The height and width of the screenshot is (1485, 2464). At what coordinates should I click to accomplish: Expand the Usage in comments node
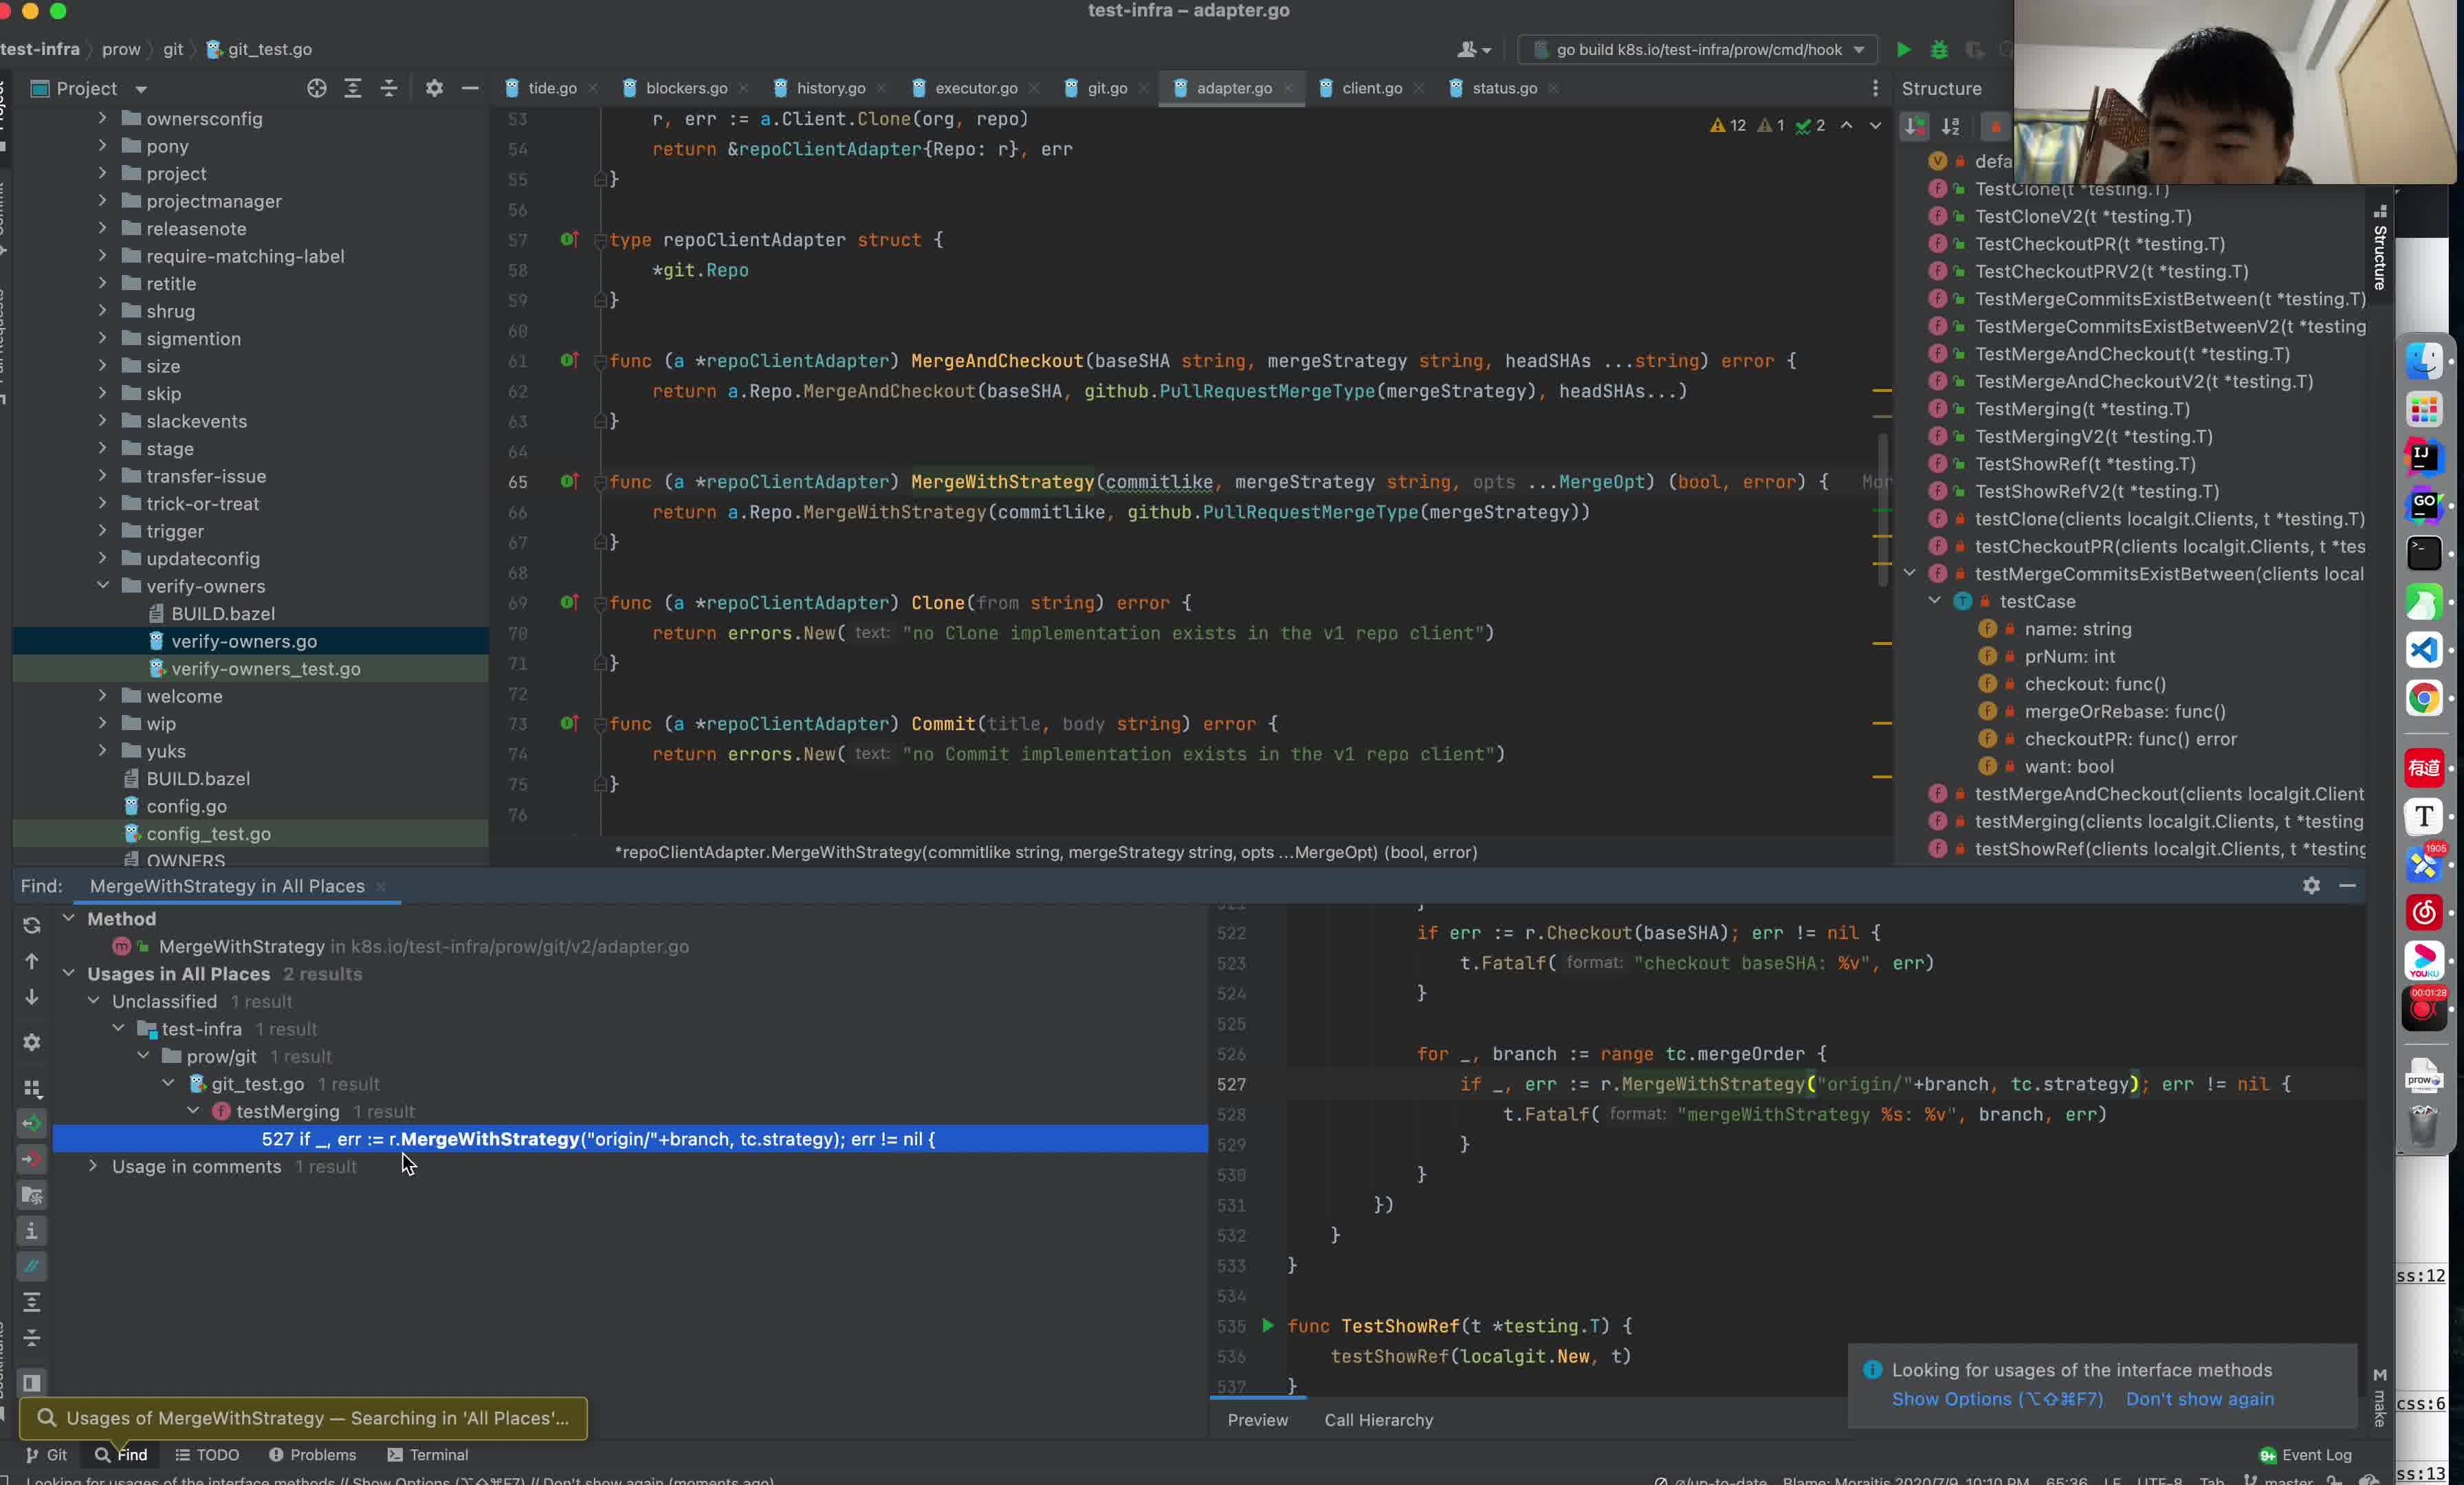[93, 1166]
